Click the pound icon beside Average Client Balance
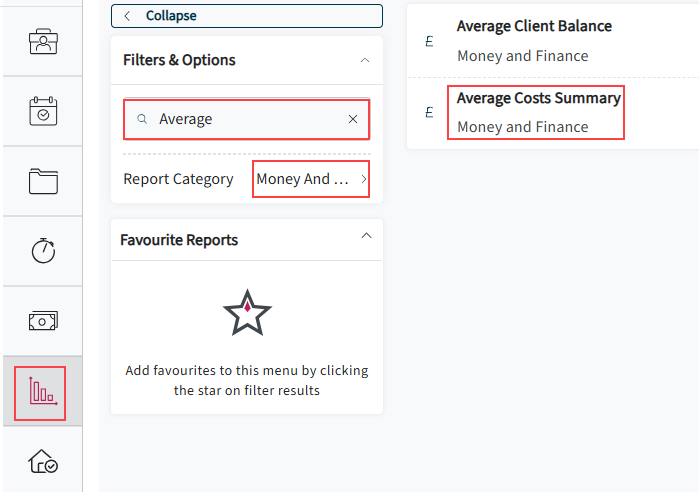The width and height of the screenshot is (699, 492). [x=429, y=41]
